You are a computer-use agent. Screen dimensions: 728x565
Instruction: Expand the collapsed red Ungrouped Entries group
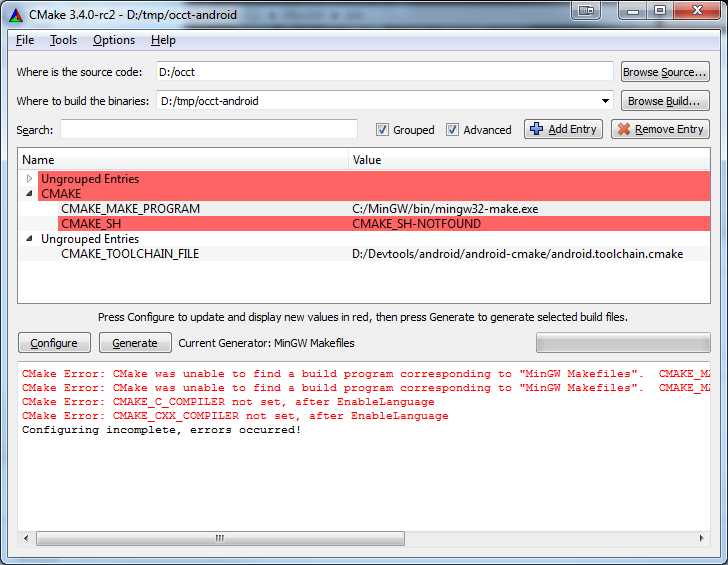click(x=29, y=179)
